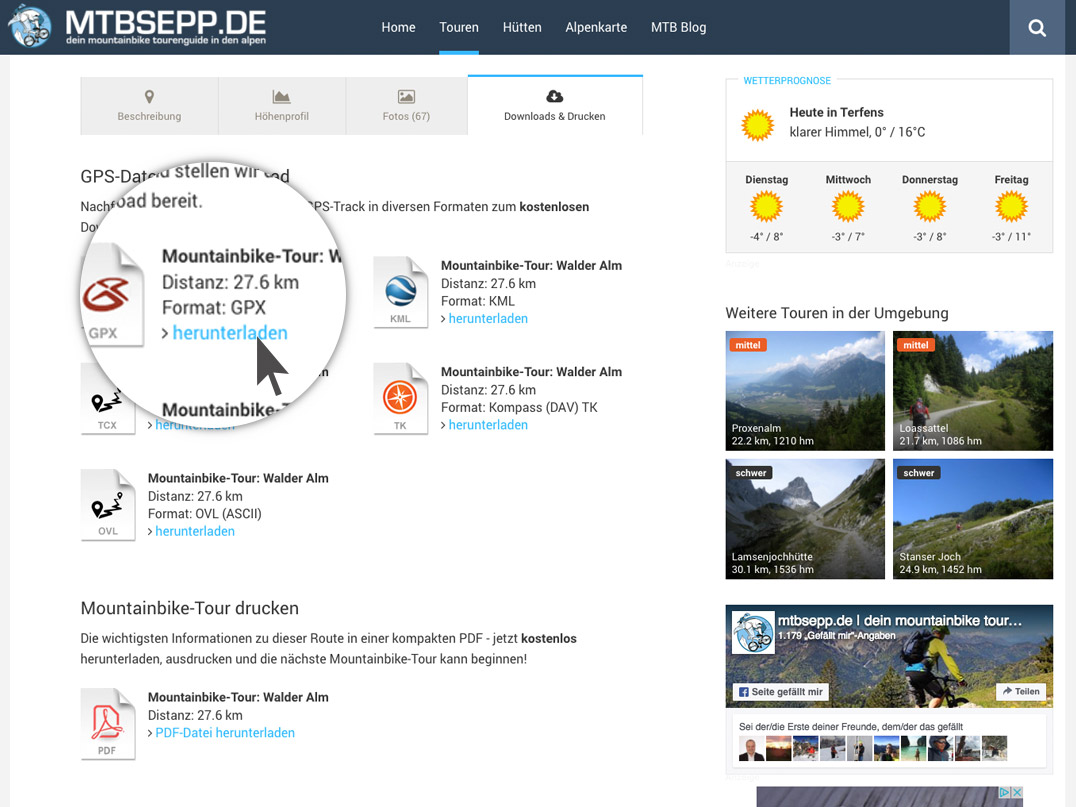
Task: Open Alpenkarte from the top menu
Action: (596, 27)
